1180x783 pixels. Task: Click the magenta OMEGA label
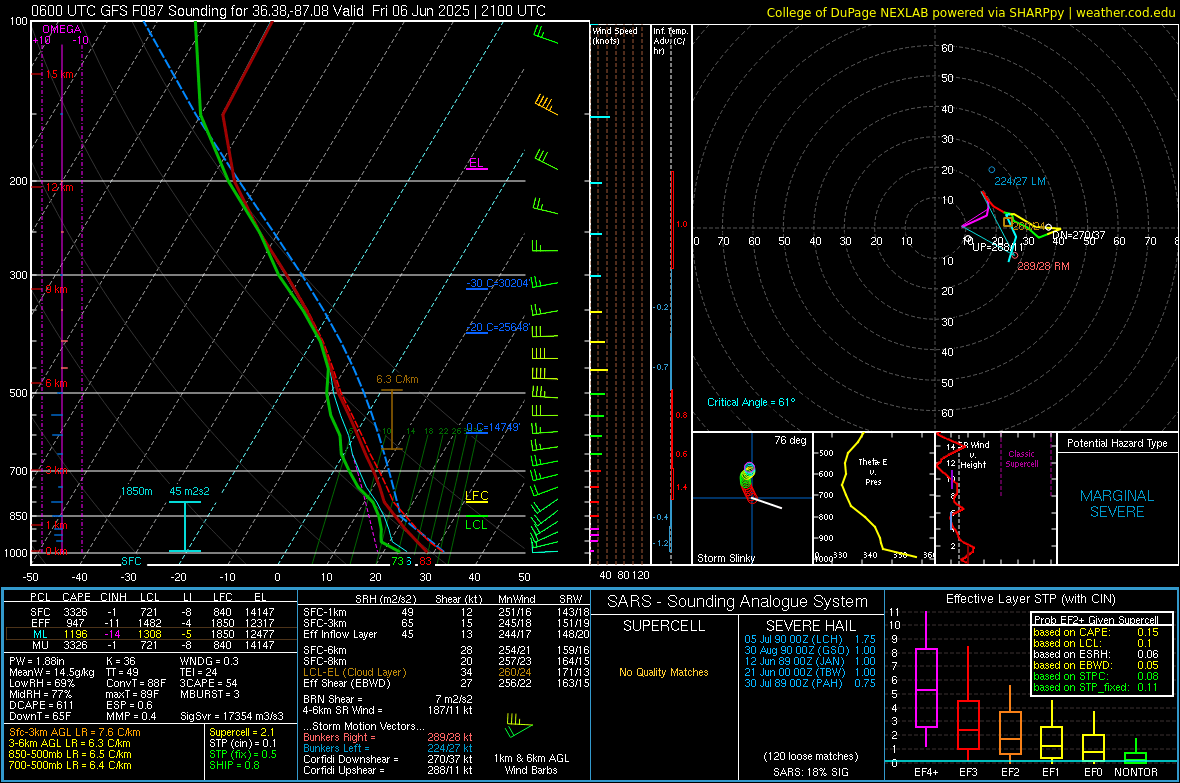click(61, 29)
